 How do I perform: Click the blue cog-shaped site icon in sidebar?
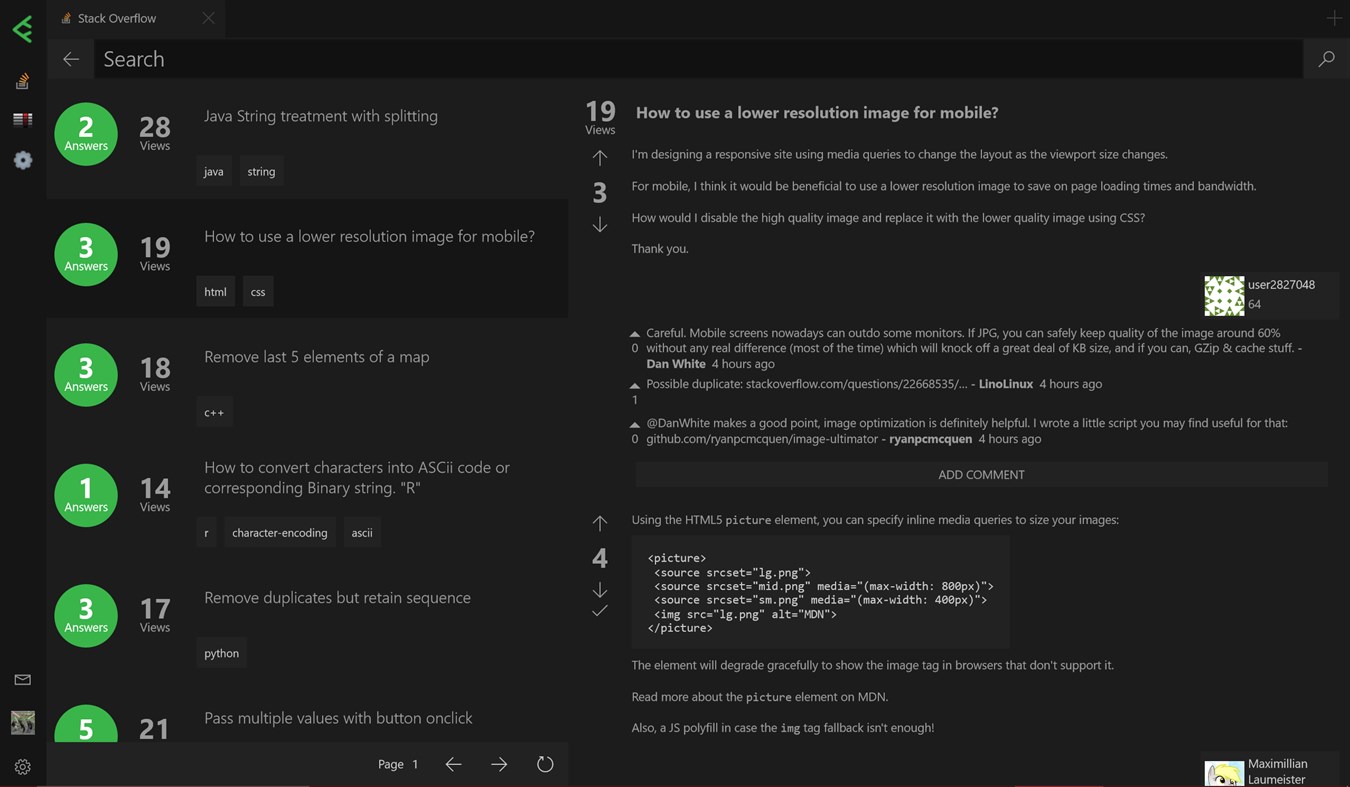click(22, 160)
